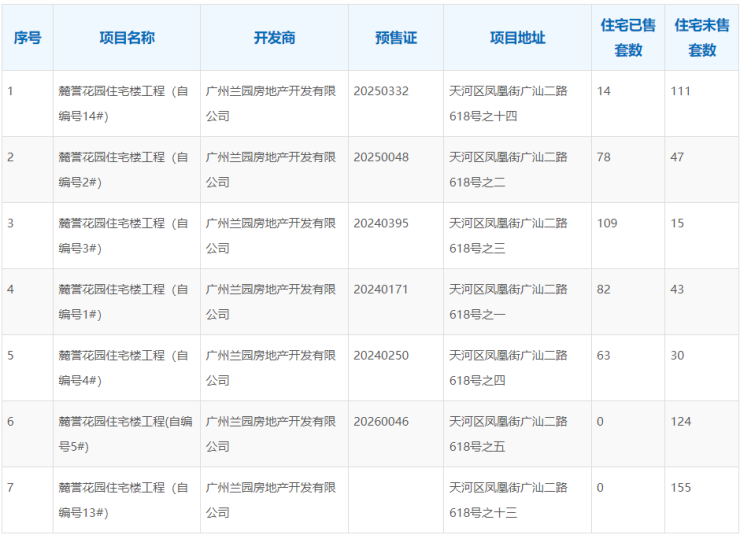Viewport: 740px width, 535px height.
Task: Click sold count 0 in row 6
Action: (x=600, y=421)
